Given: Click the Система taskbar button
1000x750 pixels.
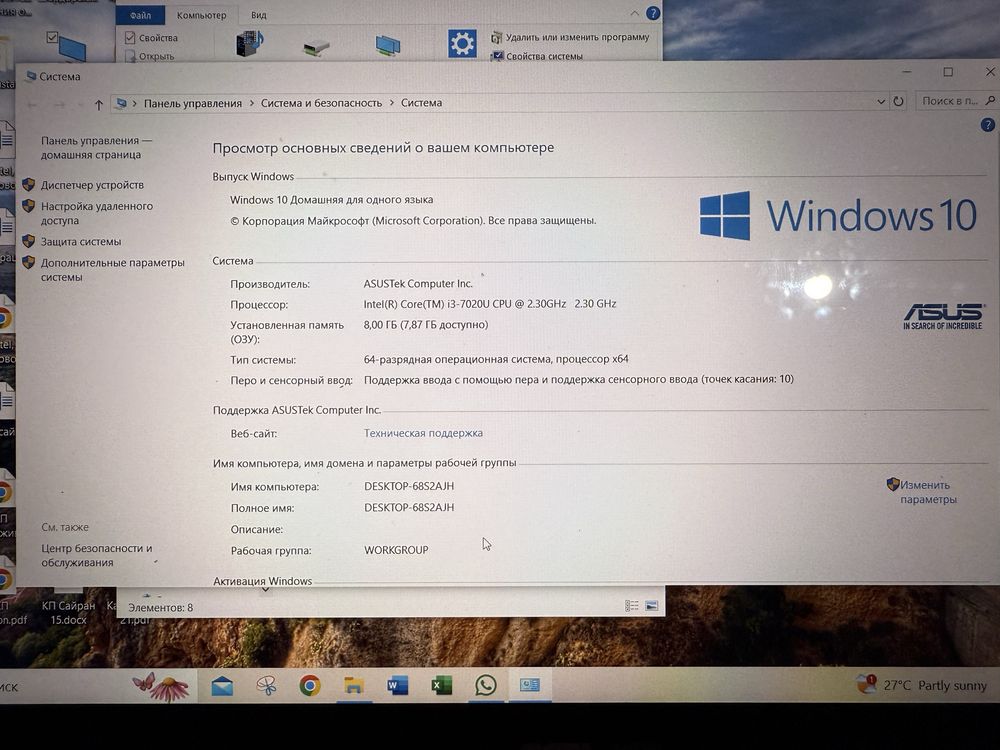Looking at the screenshot, I should 529,686.
